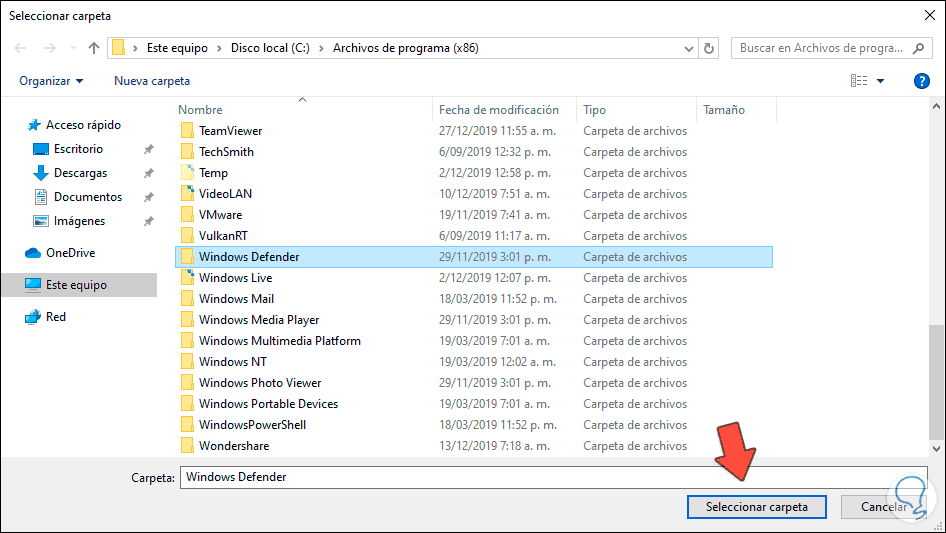This screenshot has height=533, width=946.
Task: Click Windows Photo Viewer folder name
Action: coord(260,383)
